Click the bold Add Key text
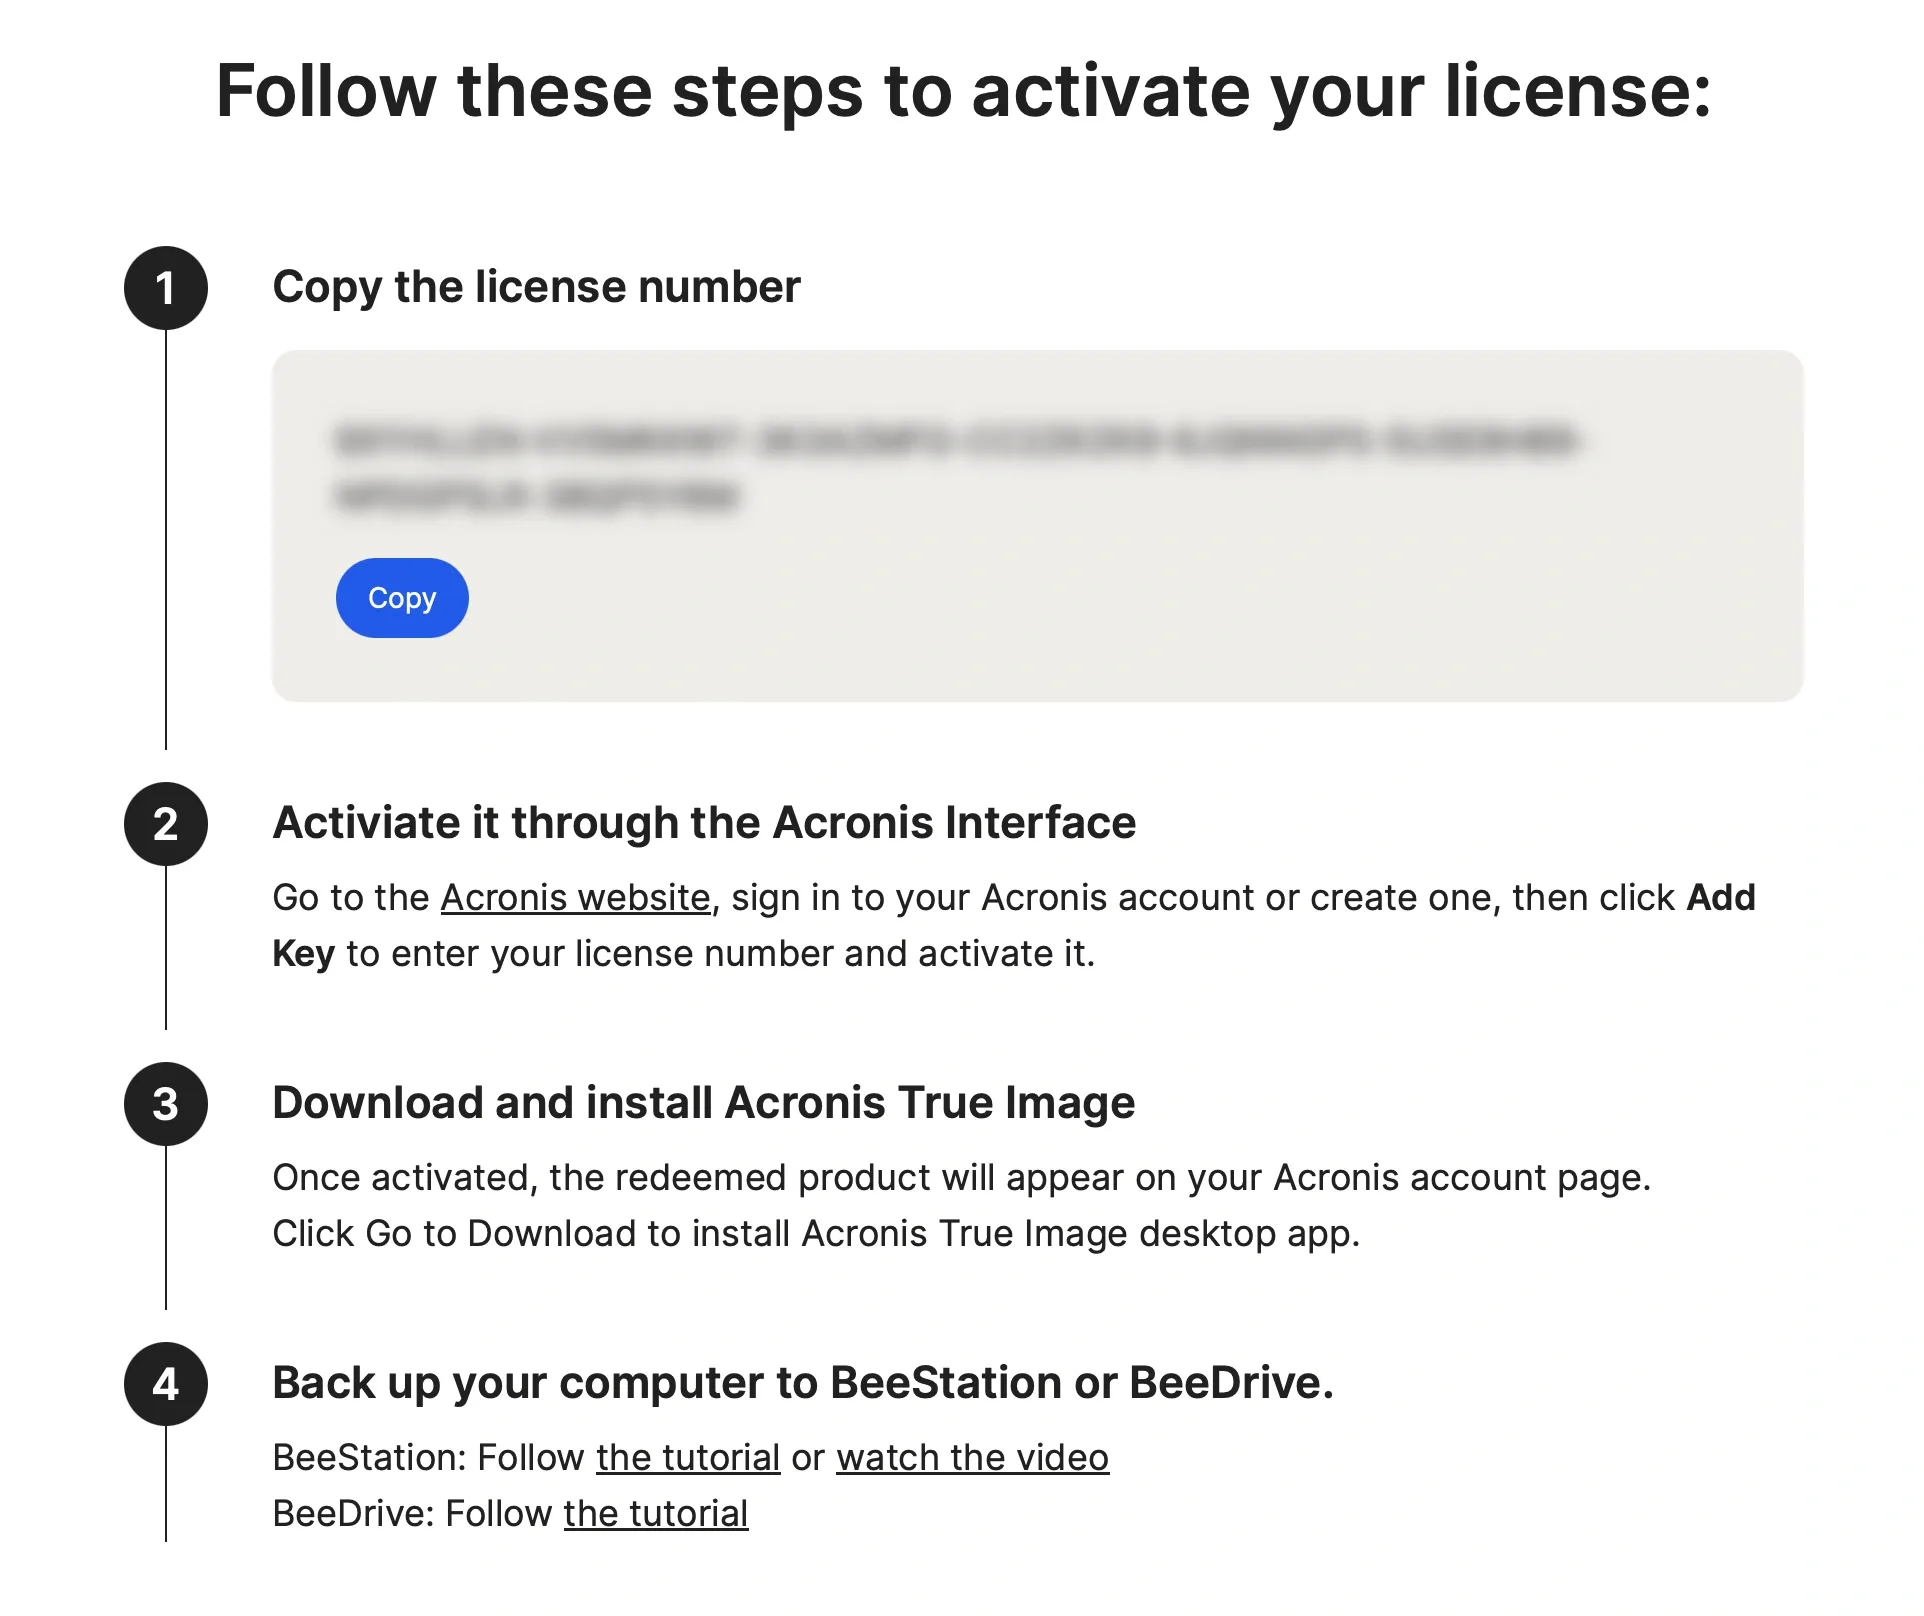This screenshot has width=1924, height=1616. pos(1720,898)
